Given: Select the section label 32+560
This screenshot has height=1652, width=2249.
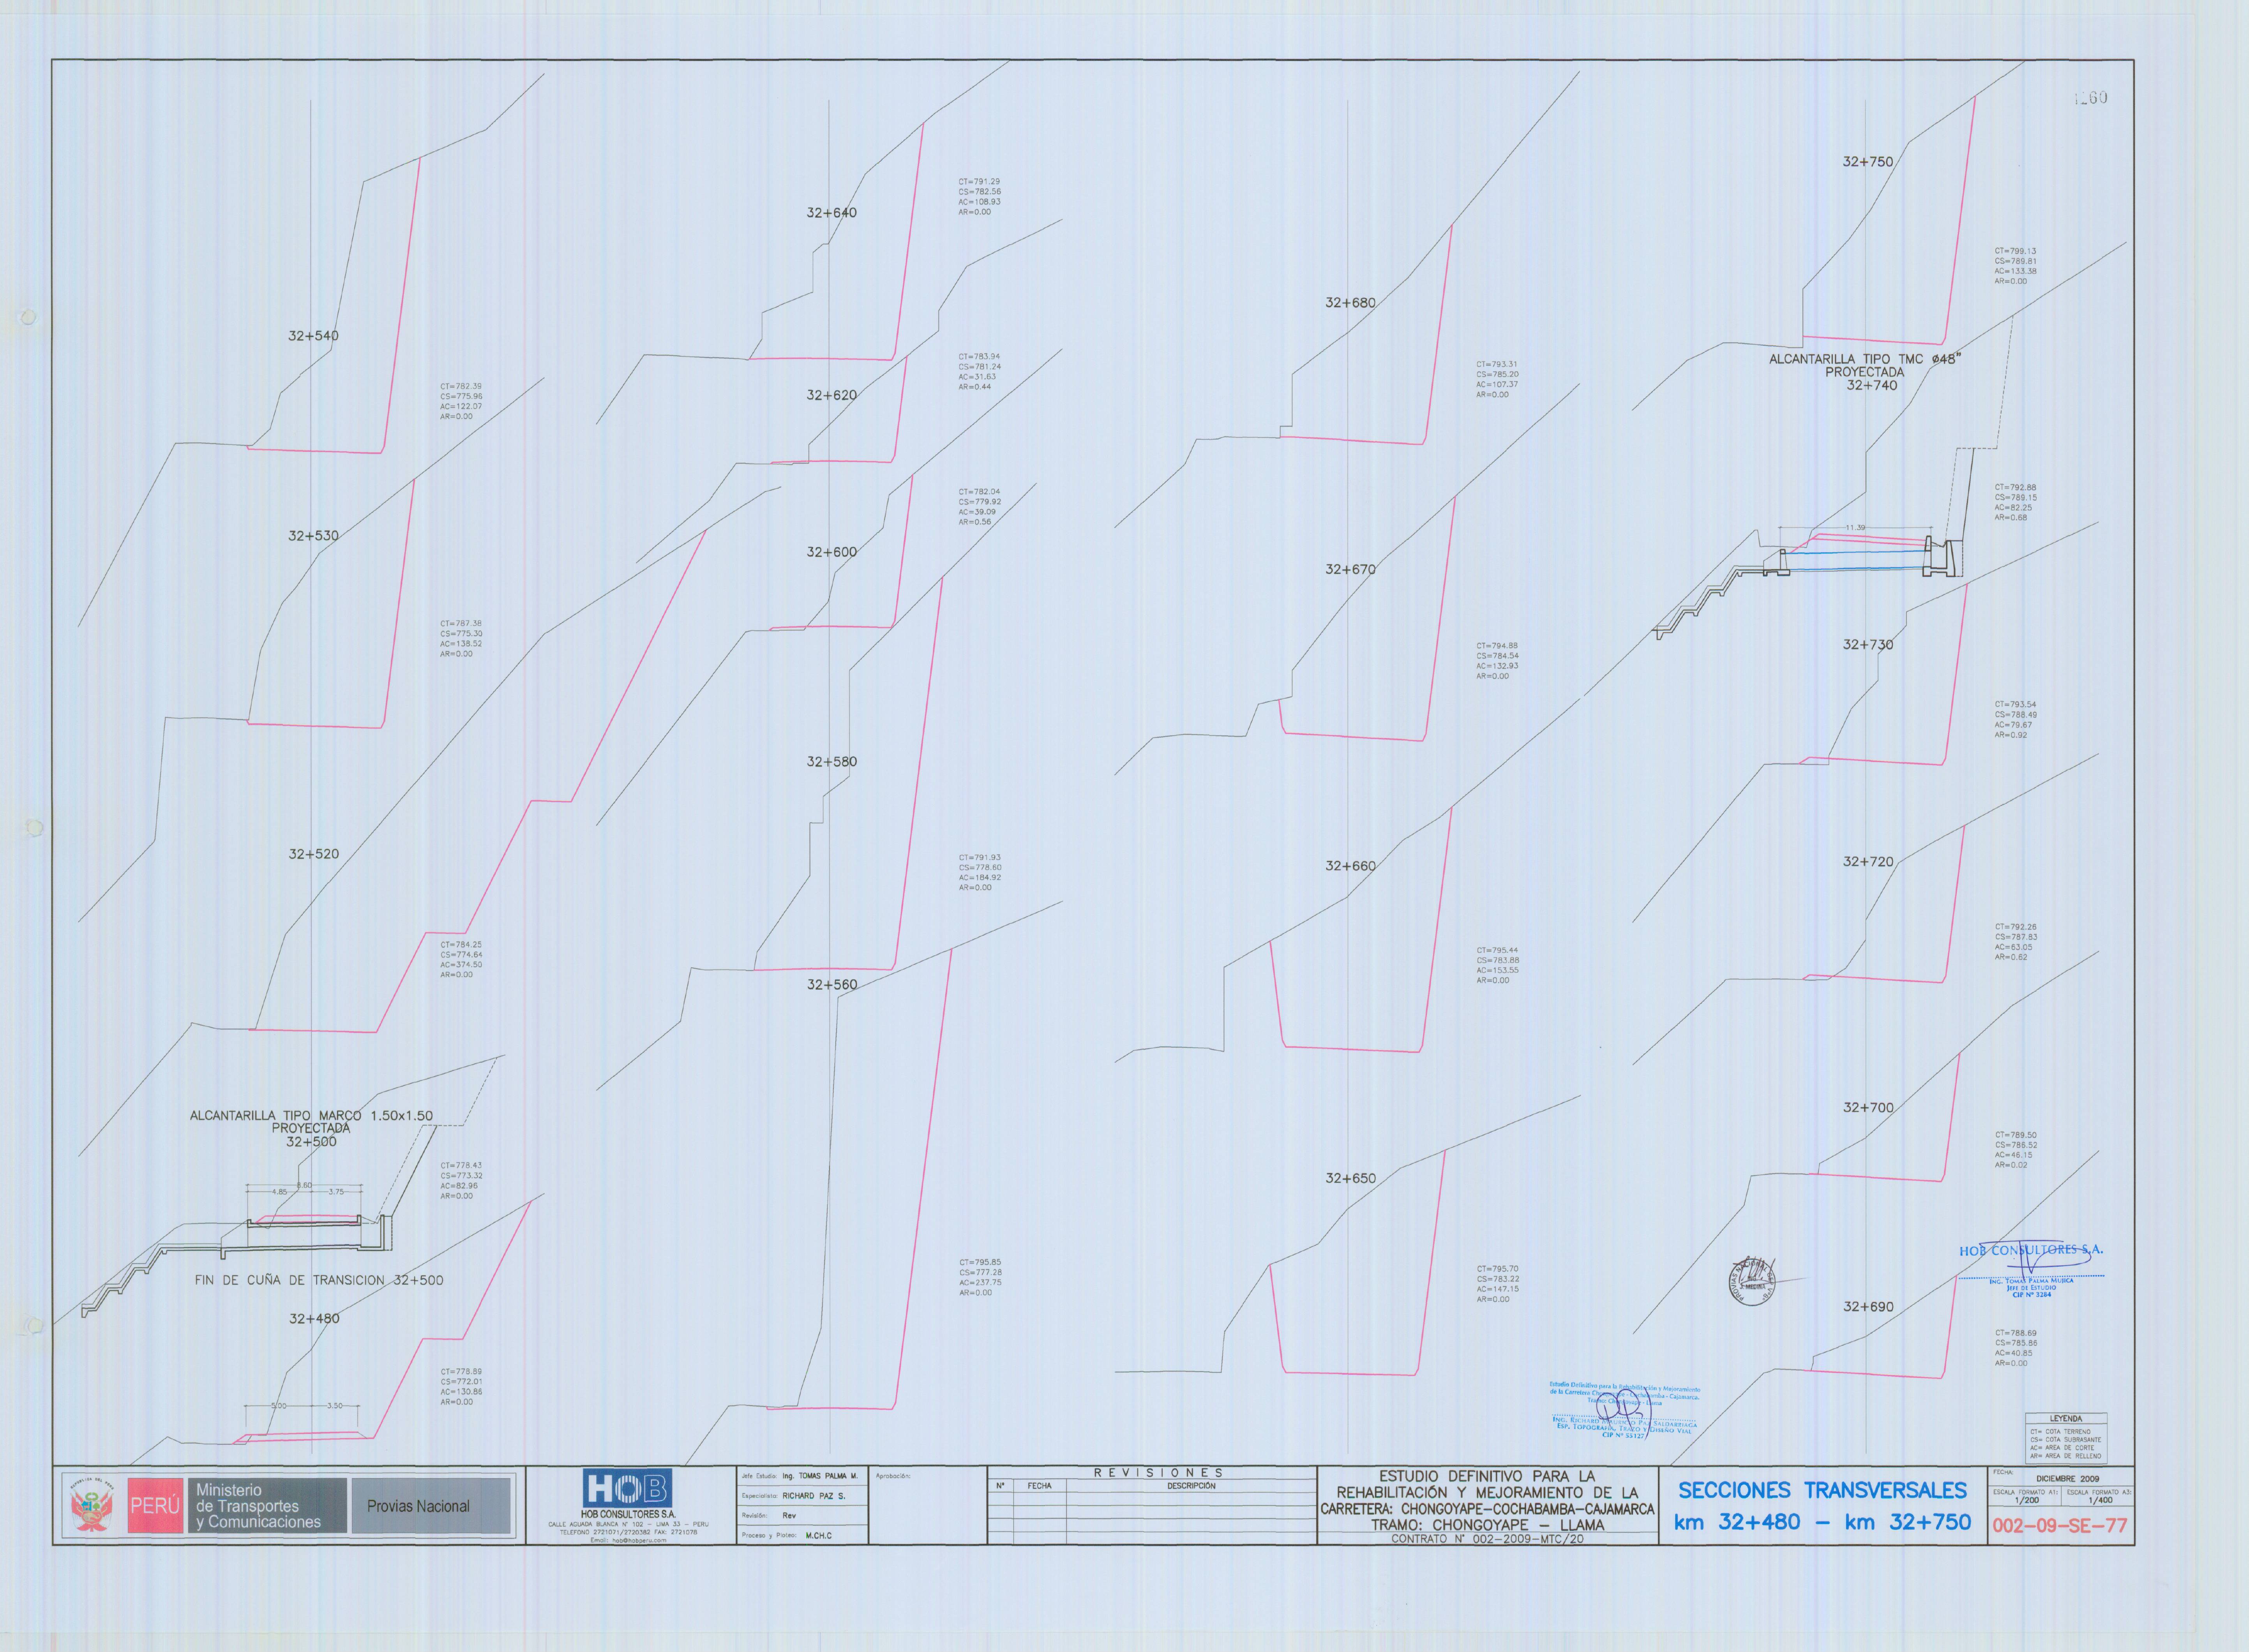Looking at the screenshot, I should point(832,985).
